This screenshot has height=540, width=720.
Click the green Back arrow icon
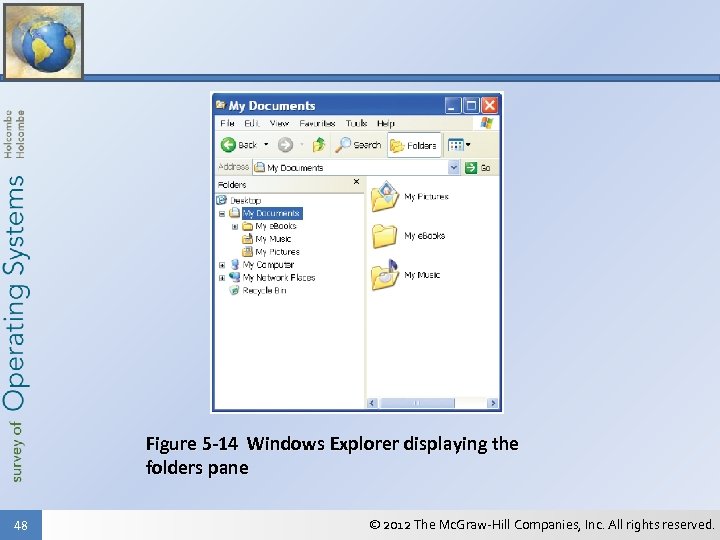click(x=228, y=145)
